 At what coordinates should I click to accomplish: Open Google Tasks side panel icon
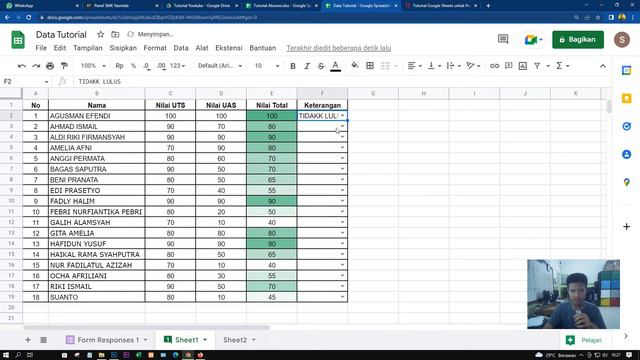626,127
